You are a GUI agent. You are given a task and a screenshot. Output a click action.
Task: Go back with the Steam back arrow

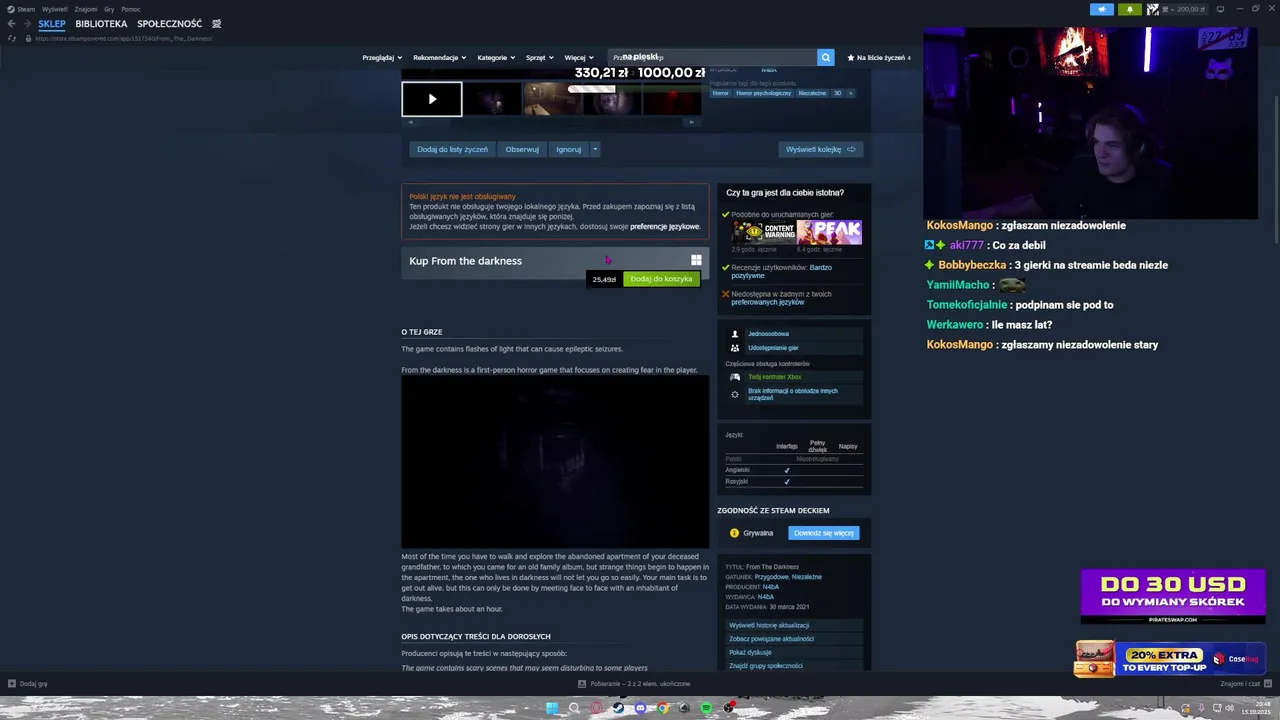point(12,24)
